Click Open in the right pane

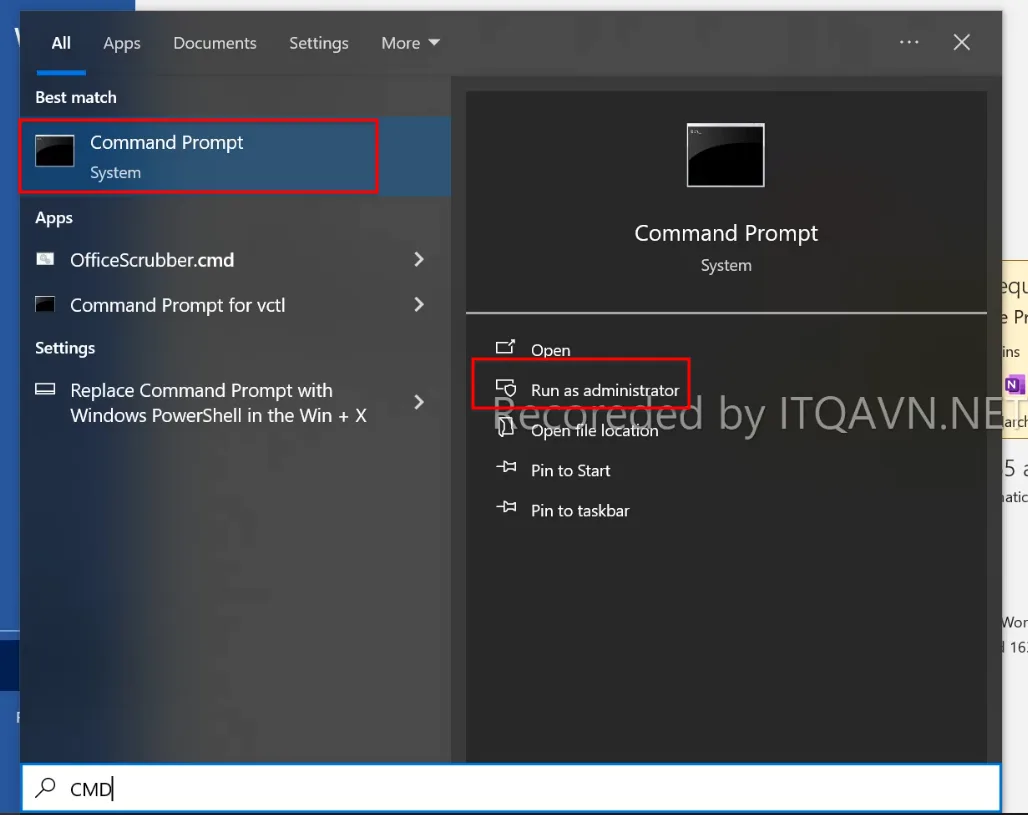[550, 350]
